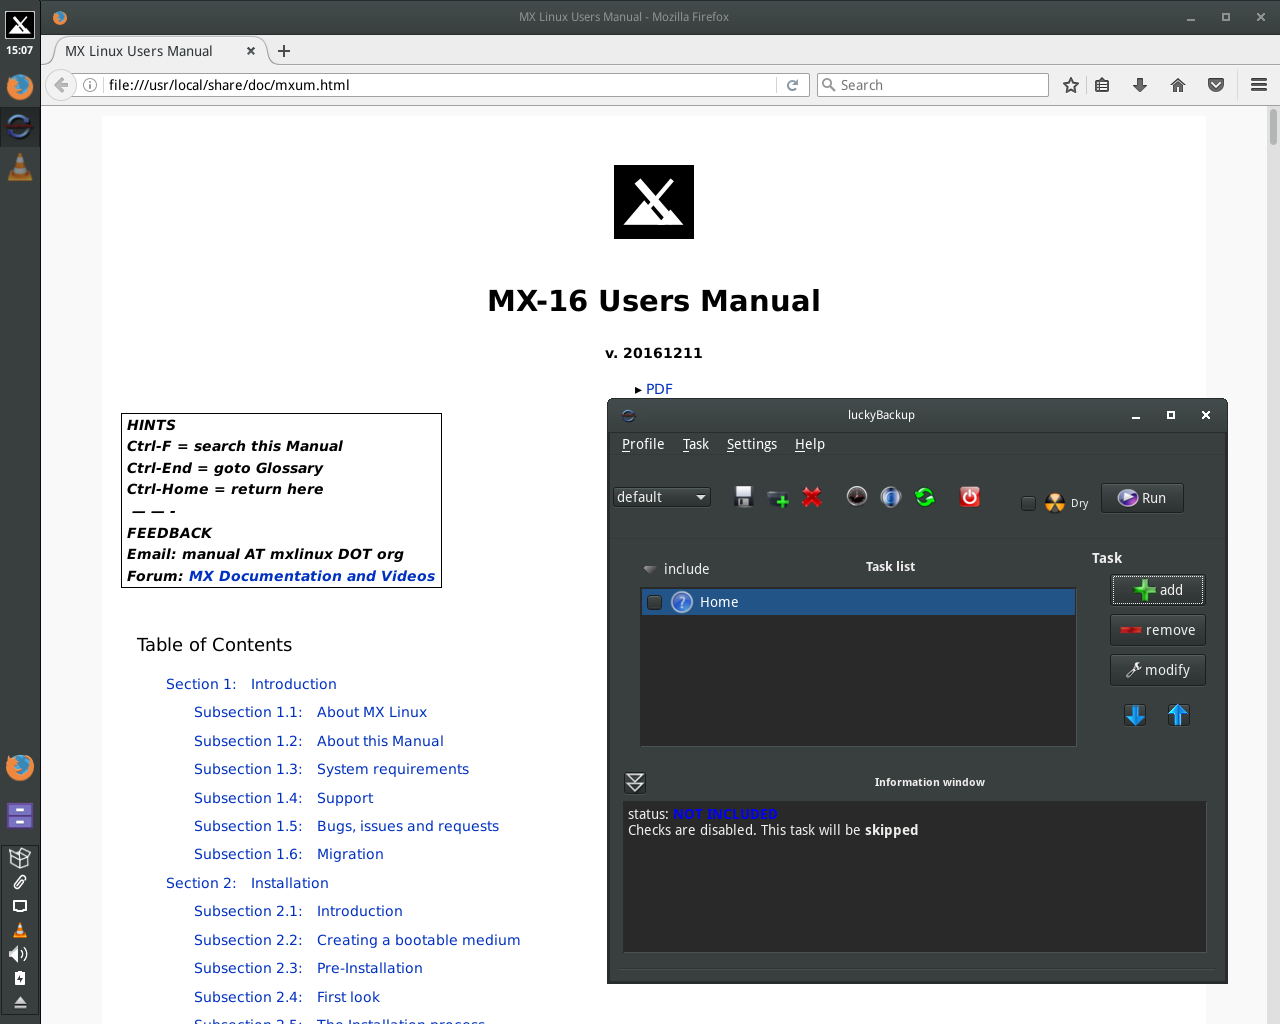
Task: Move the task down with the blue arrow
Action: pos(1135,715)
